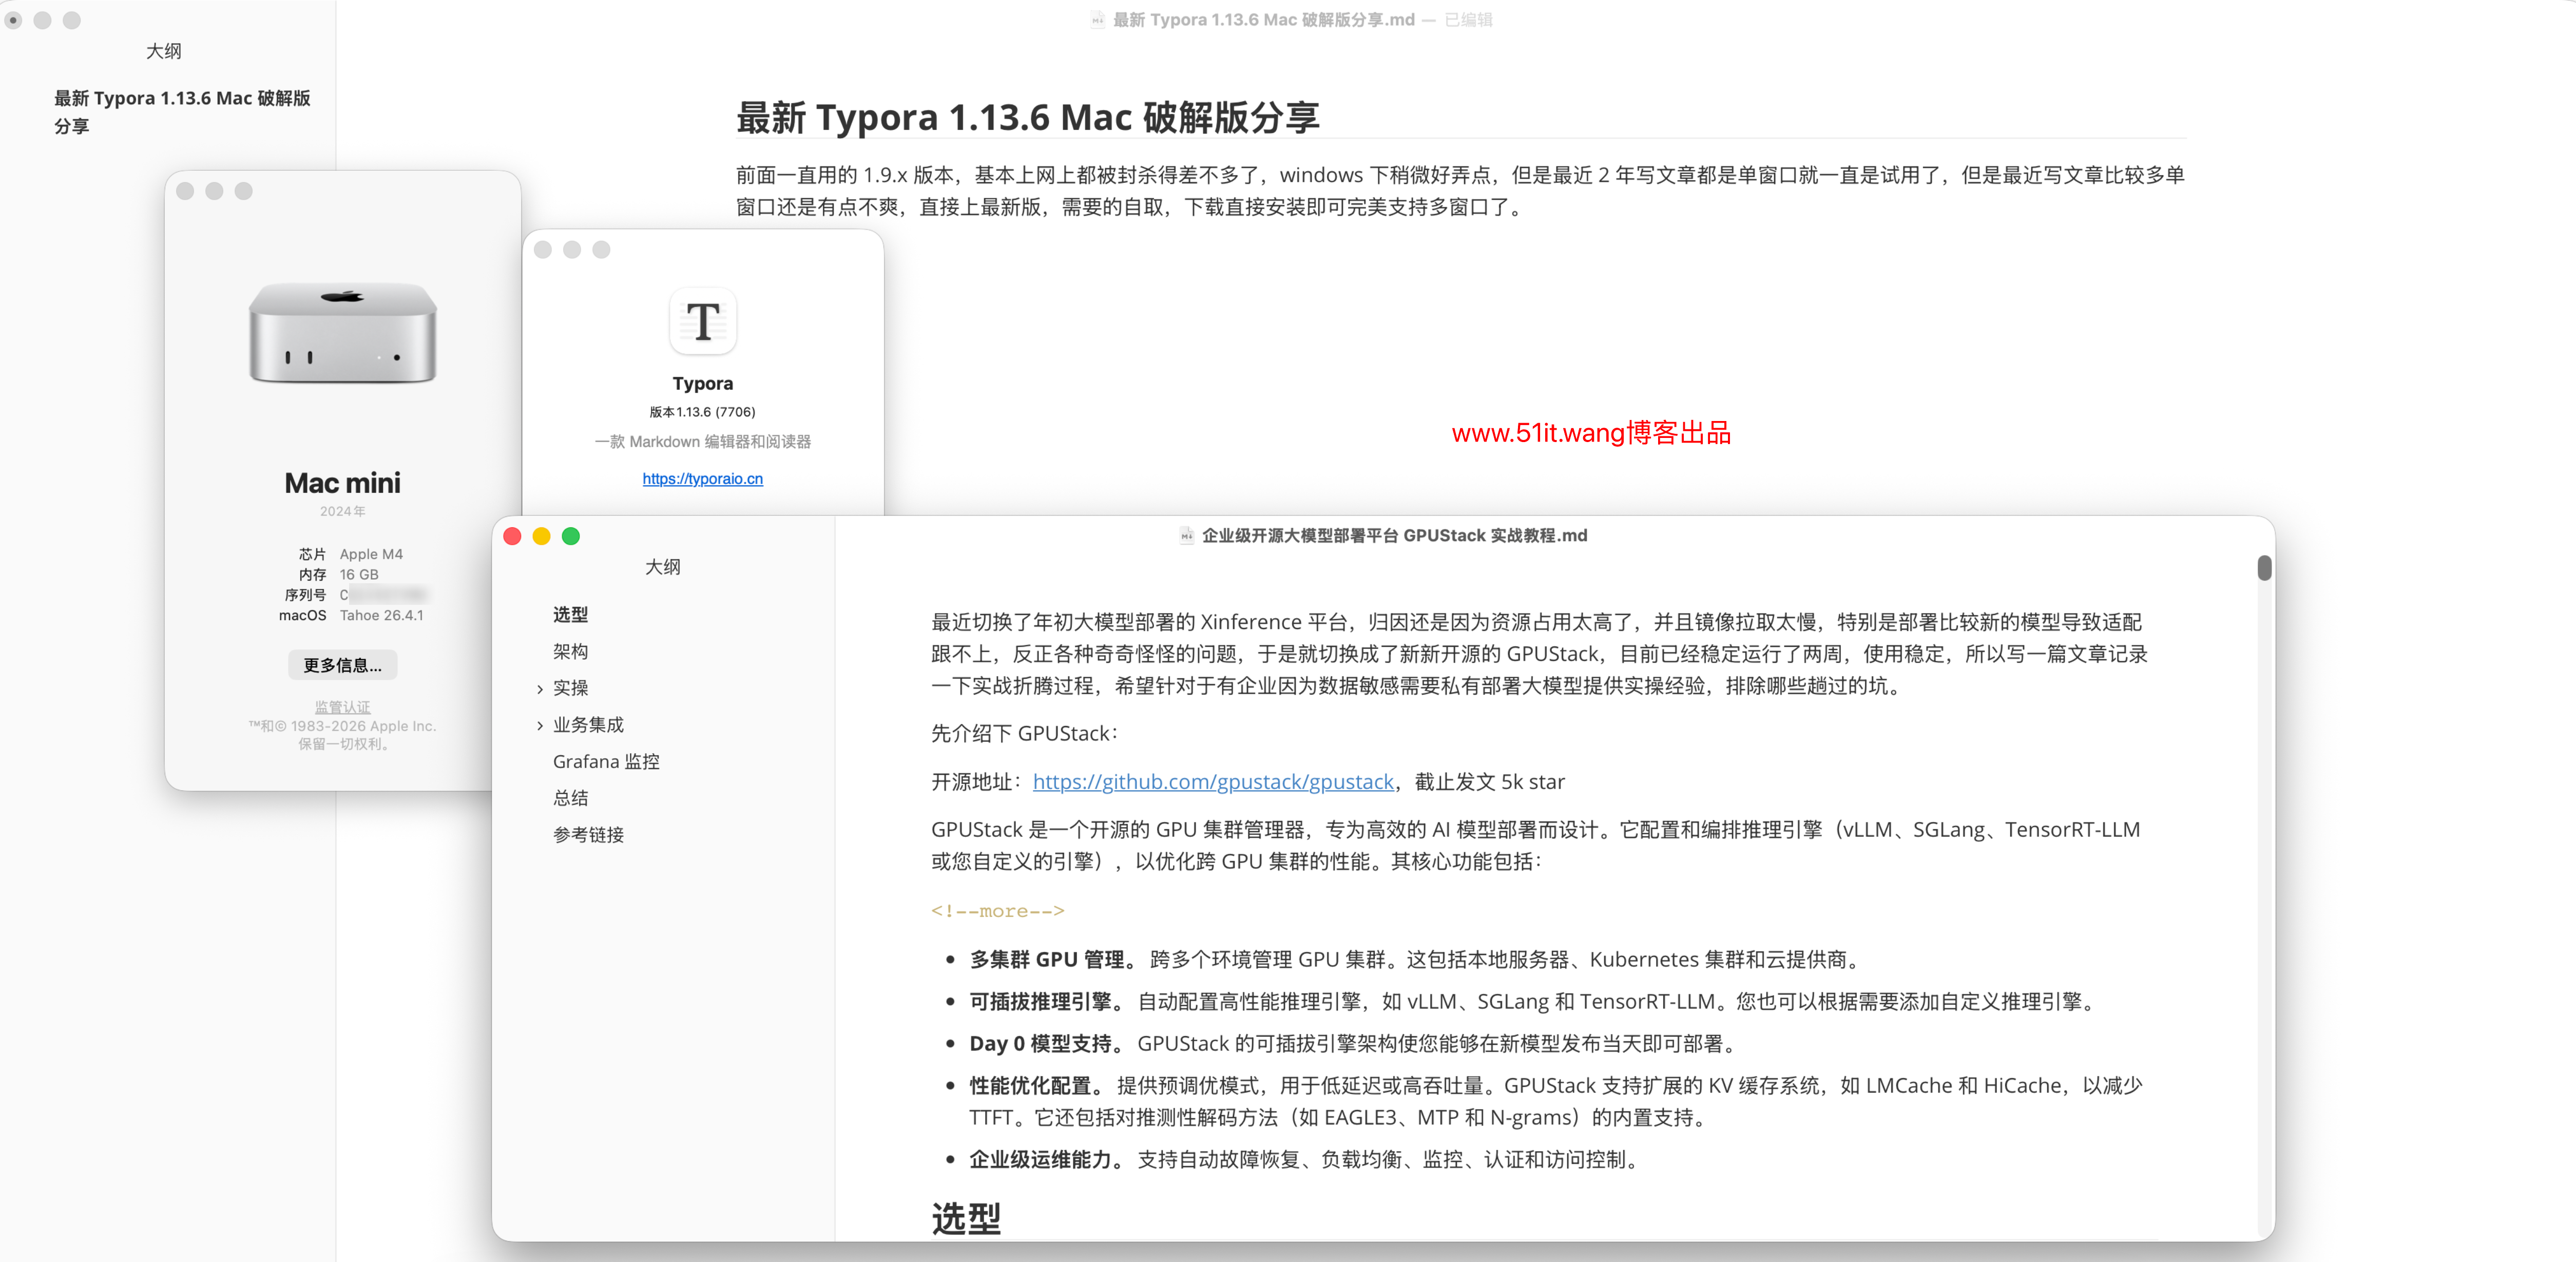Expand the 业务集成 outline section
Image resolution: width=2576 pixels, height=1262 pixels.
pyautogui.click(x=540, y=725)
